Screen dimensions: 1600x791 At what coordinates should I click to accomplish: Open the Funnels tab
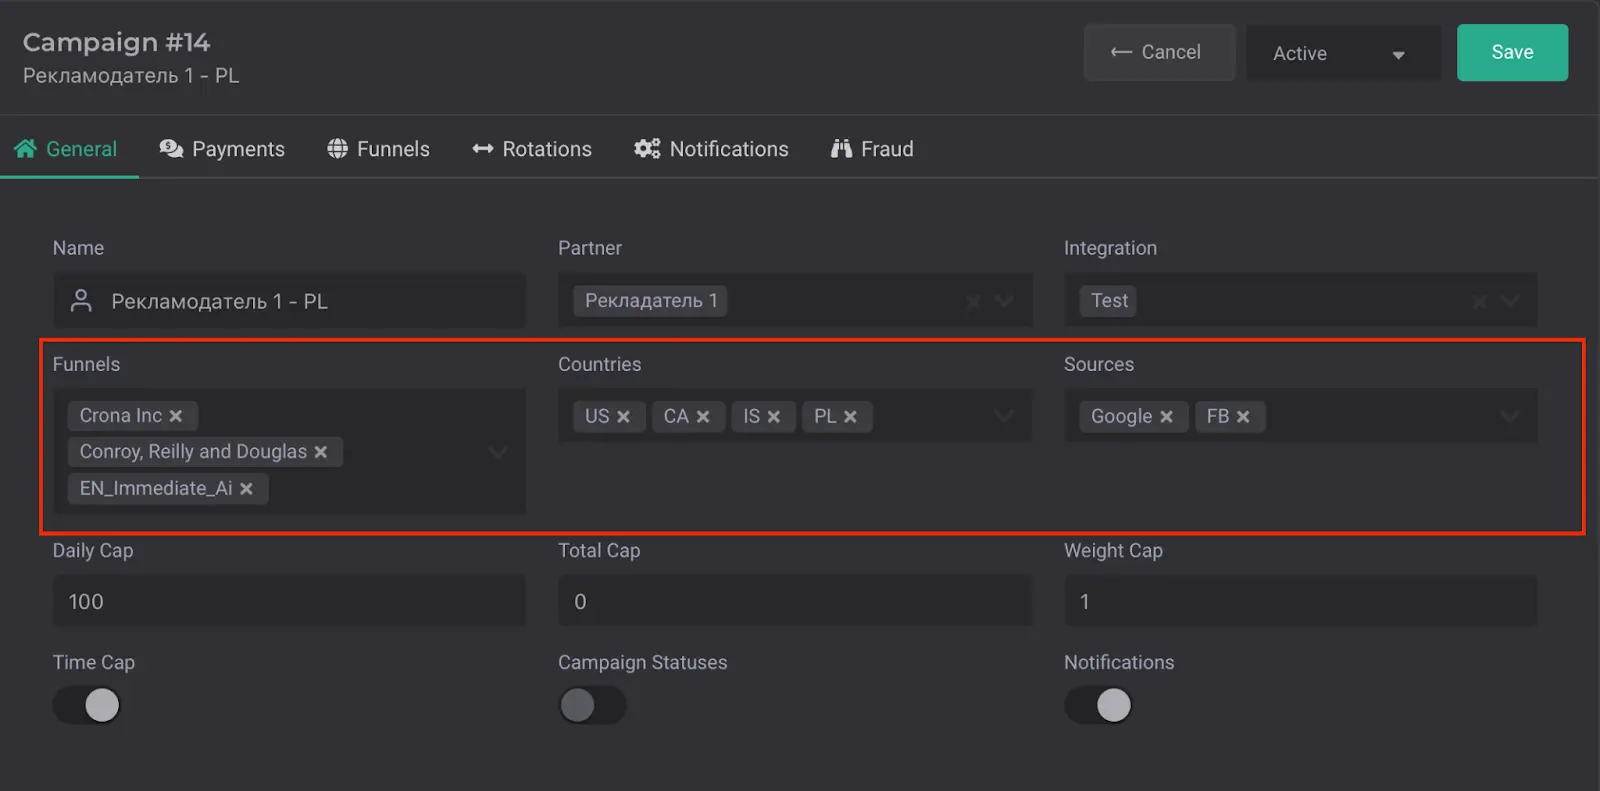379,149
